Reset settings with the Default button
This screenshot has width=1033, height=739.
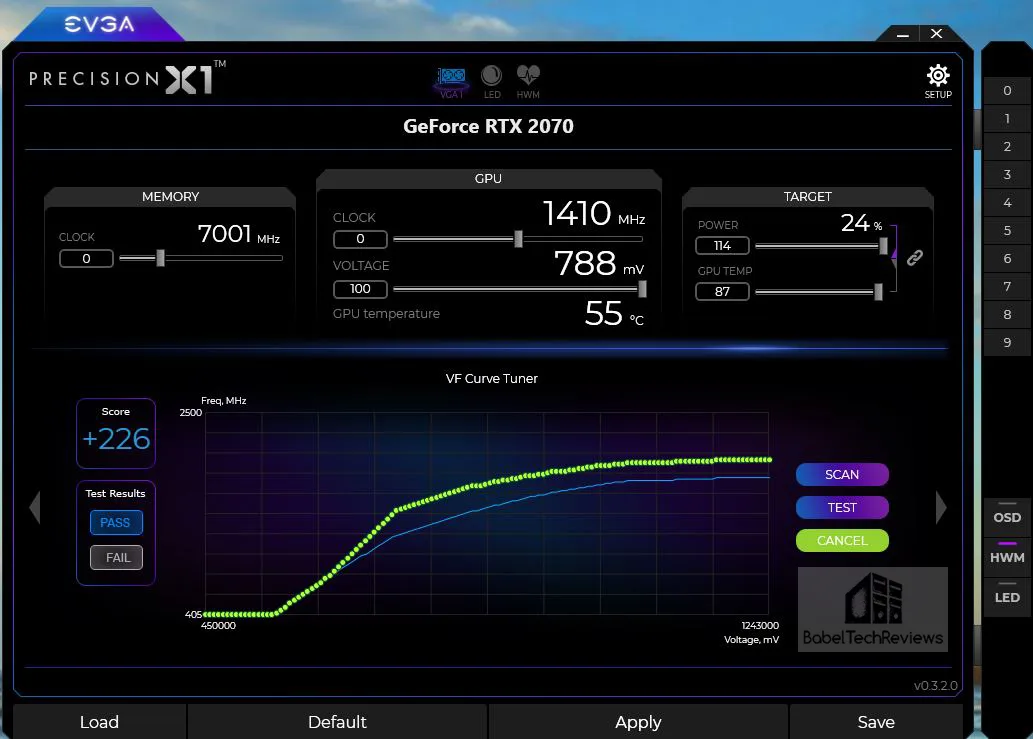[x=337, y=722]
